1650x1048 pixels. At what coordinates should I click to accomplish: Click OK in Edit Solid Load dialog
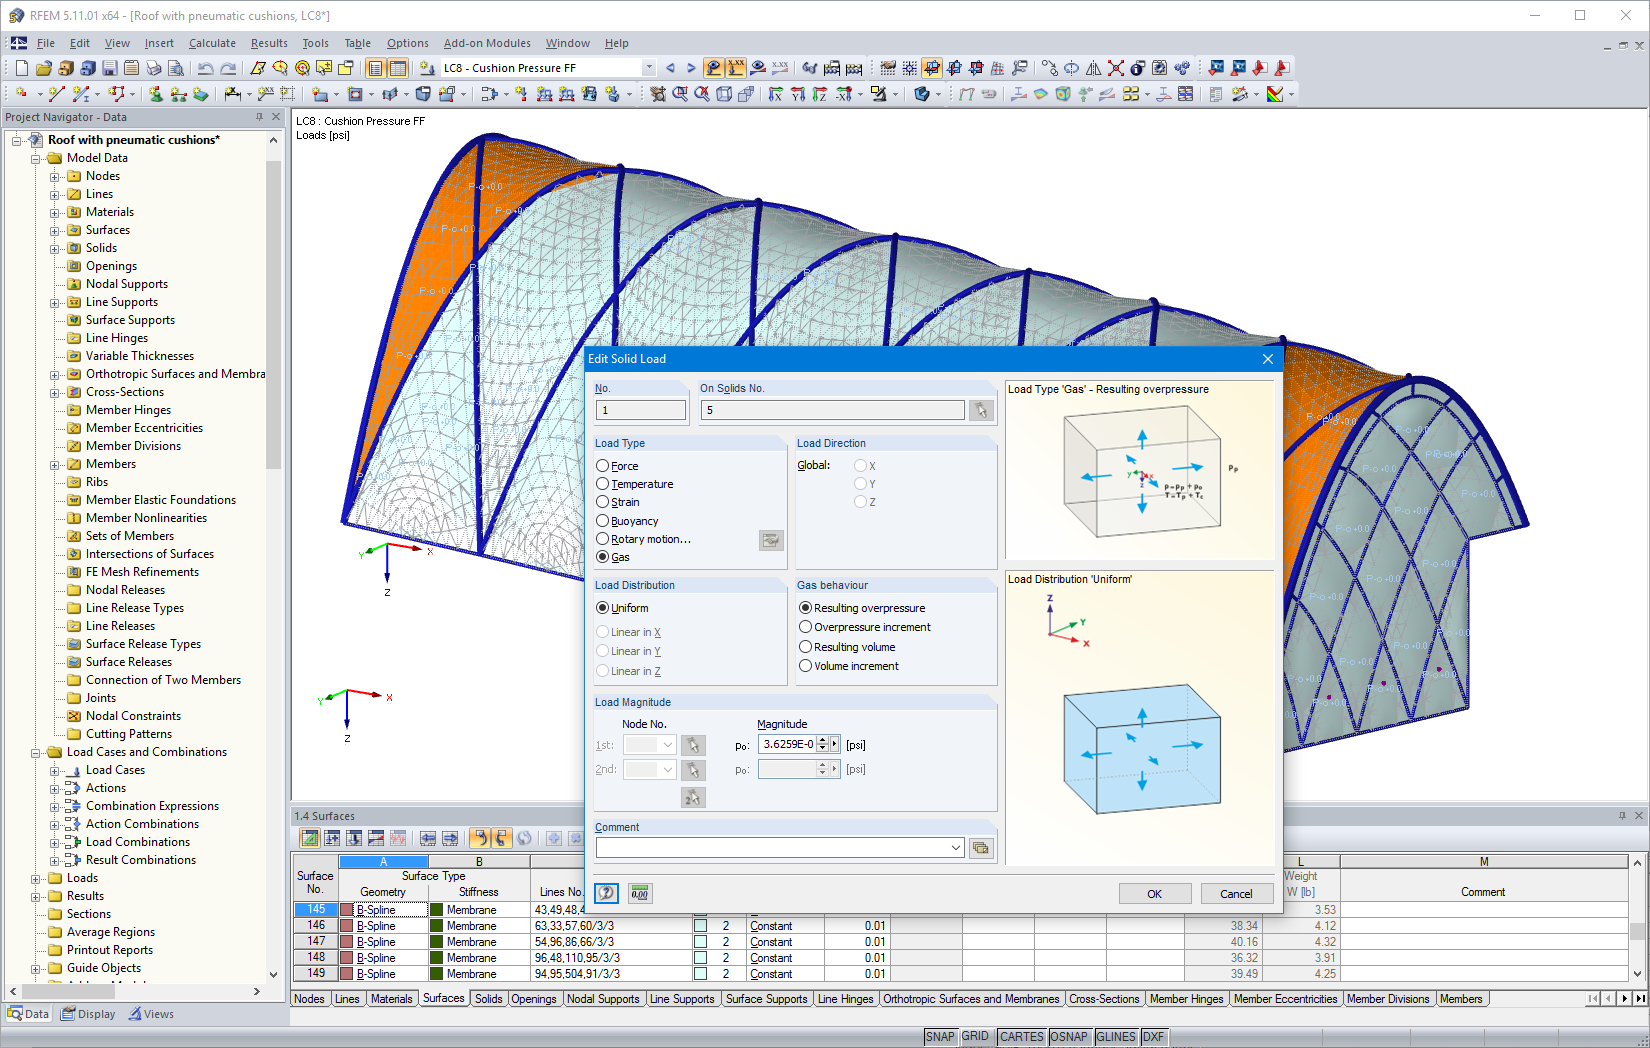click(1155, 894)
